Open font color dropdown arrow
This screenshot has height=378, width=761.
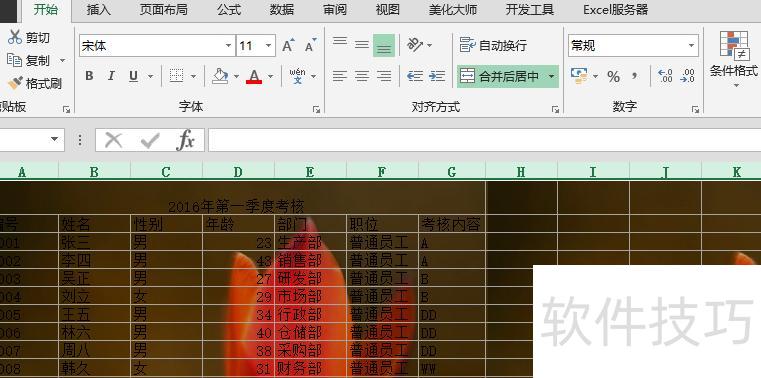(270, 77)
